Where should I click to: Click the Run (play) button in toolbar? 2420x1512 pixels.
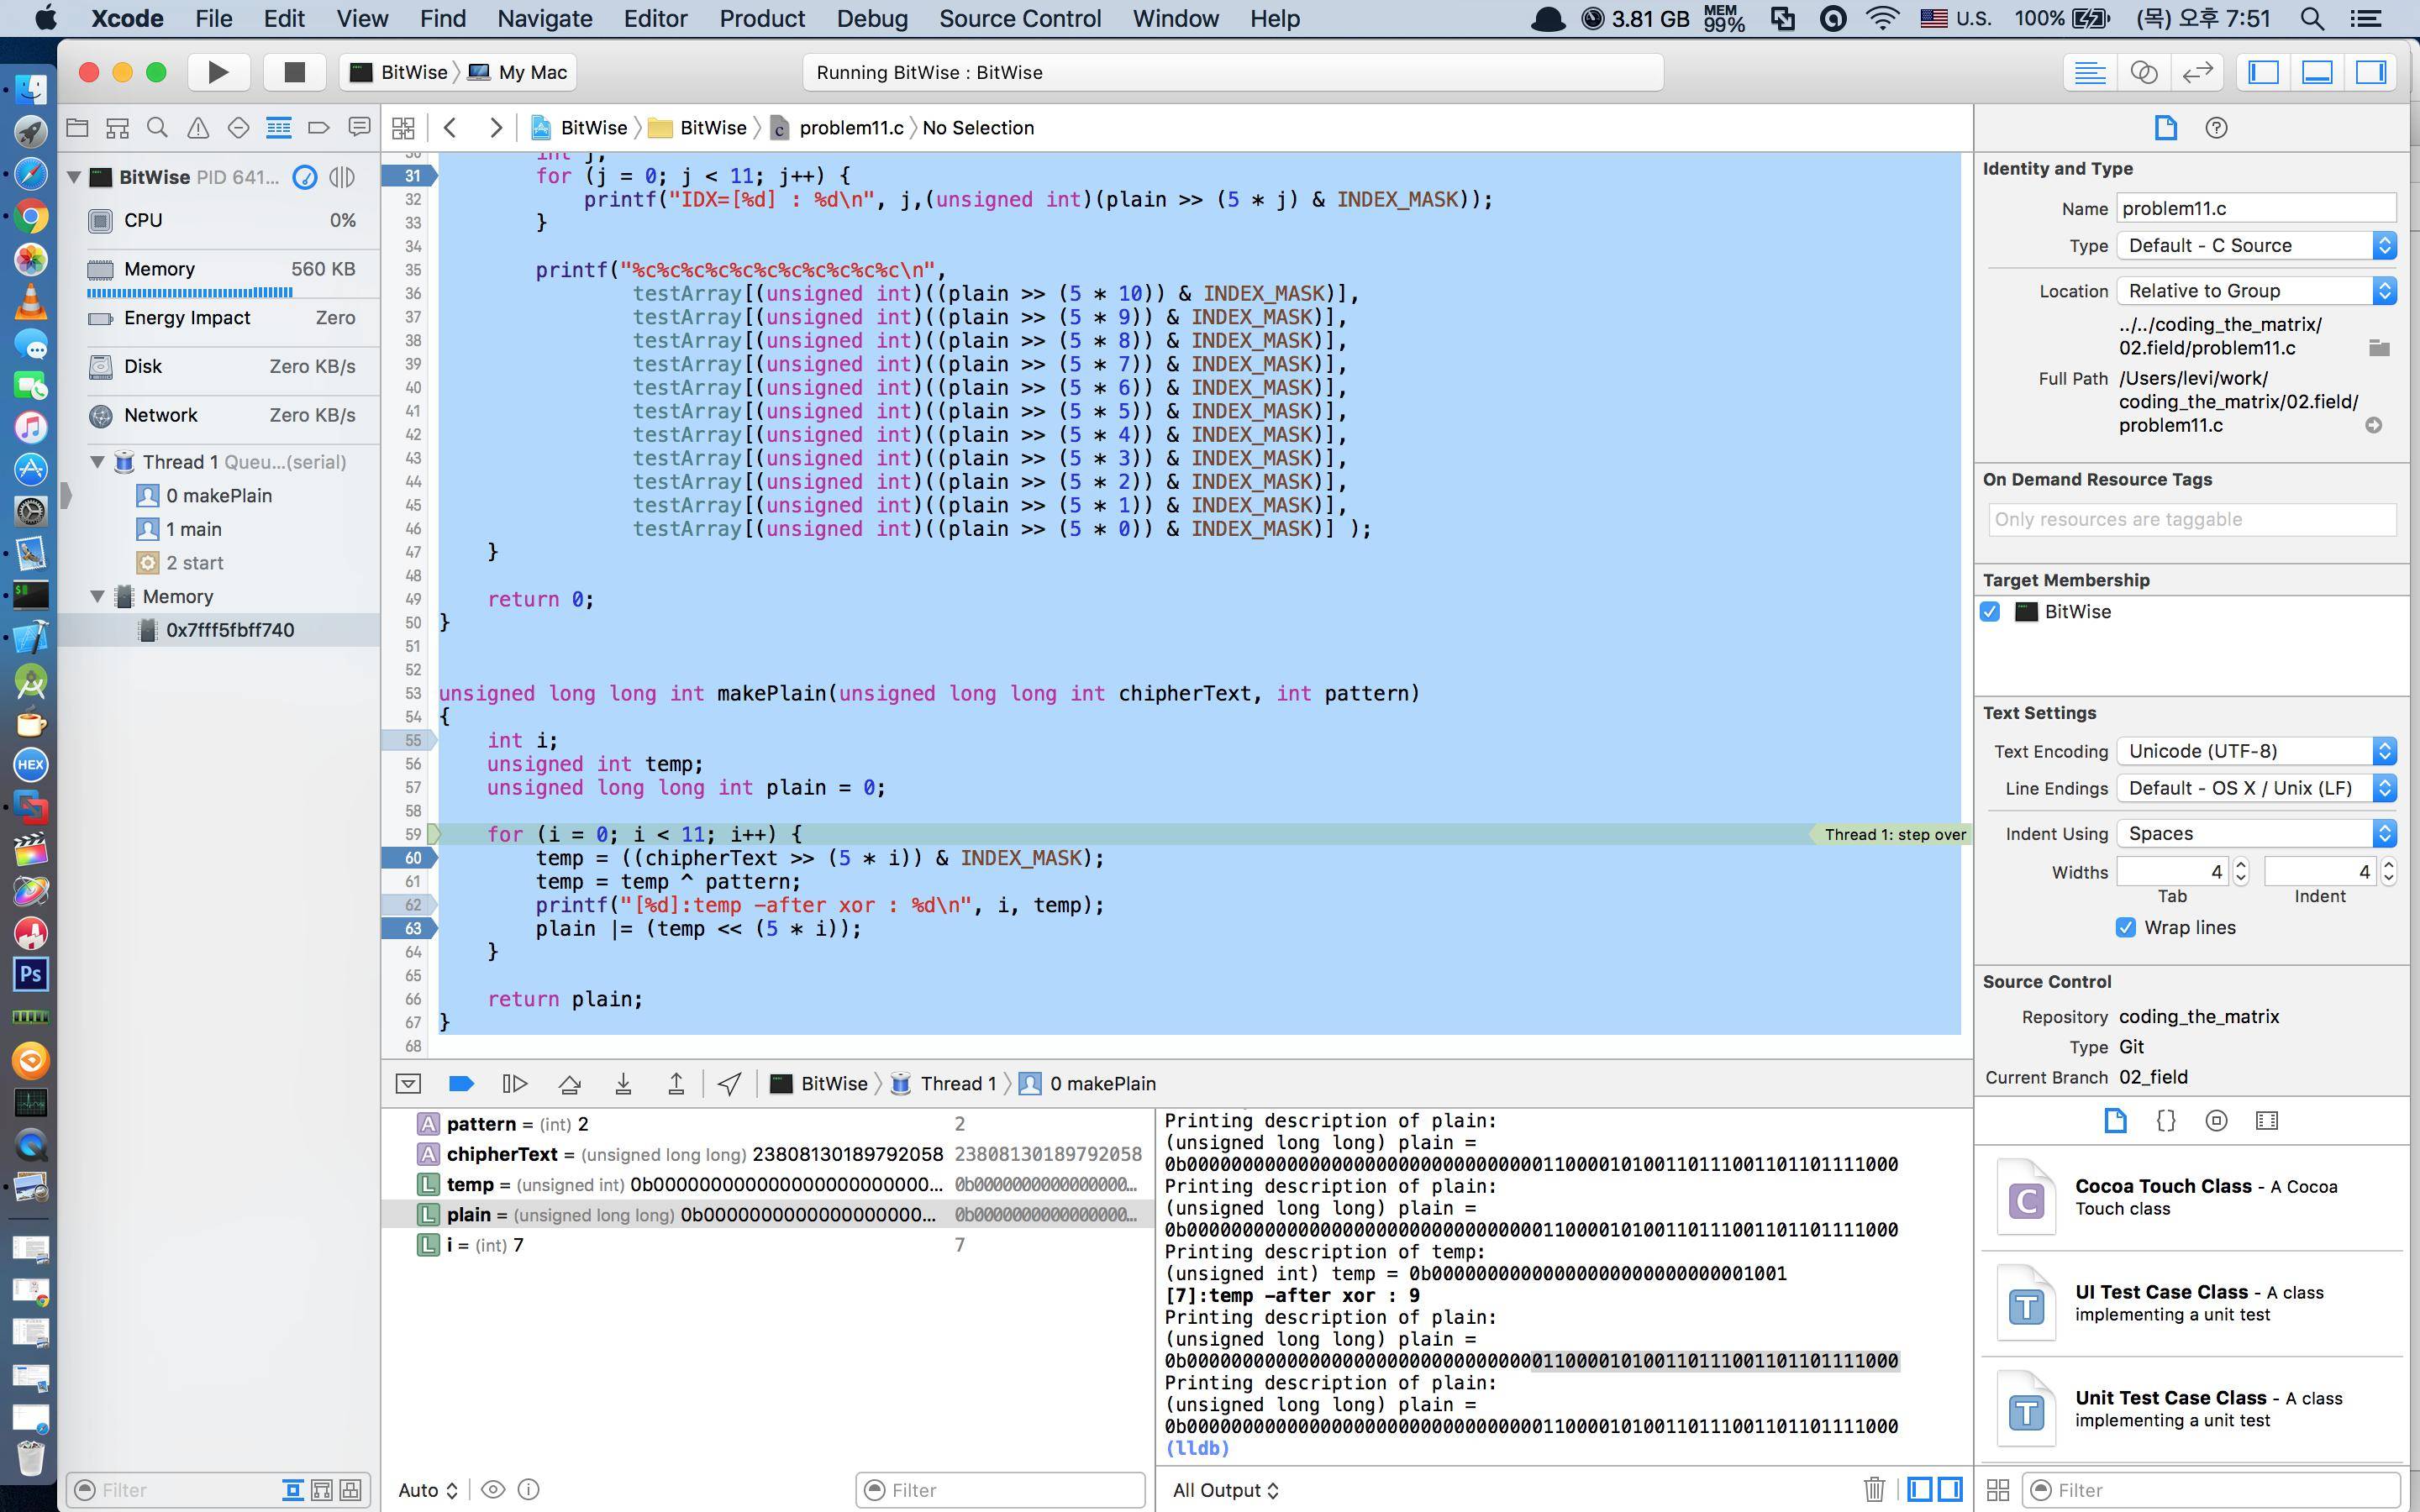217,72
